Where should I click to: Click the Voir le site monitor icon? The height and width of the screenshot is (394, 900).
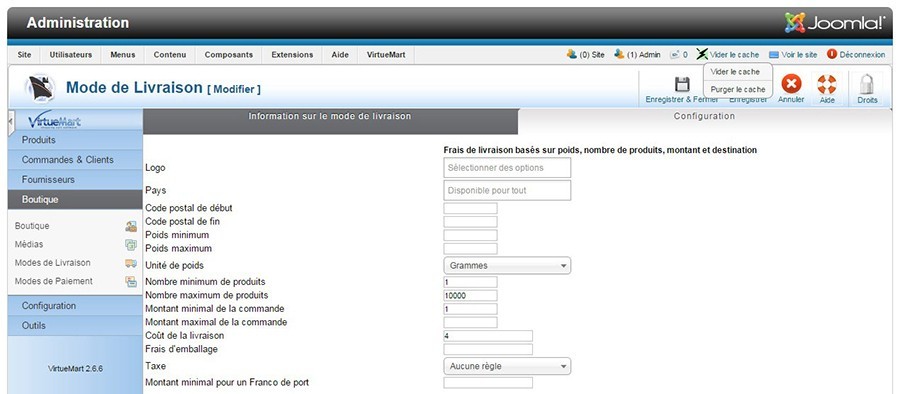click(774, 55)
